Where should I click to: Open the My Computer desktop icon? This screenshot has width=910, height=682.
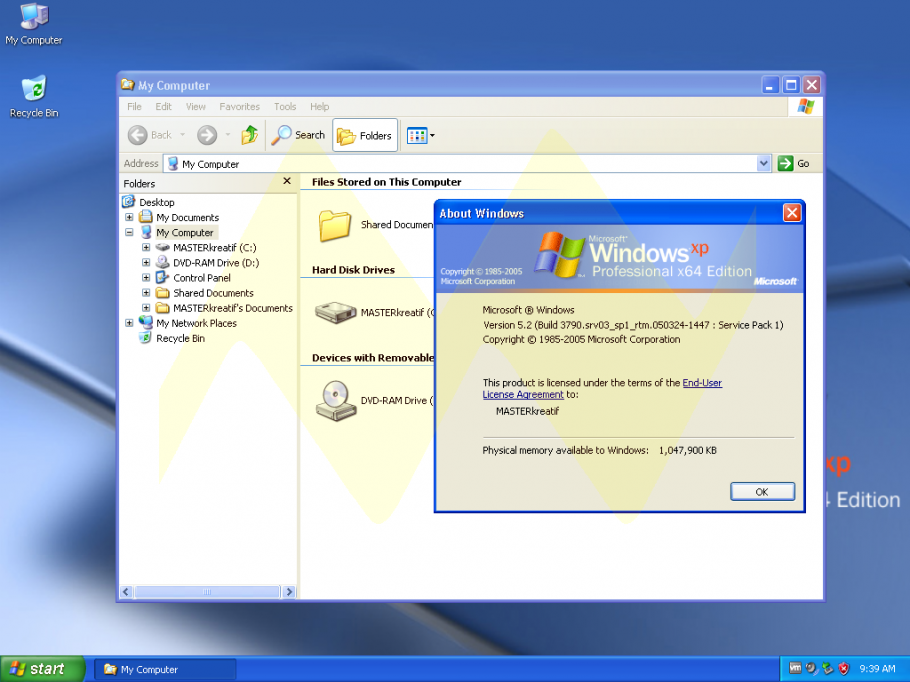[34, 24]
